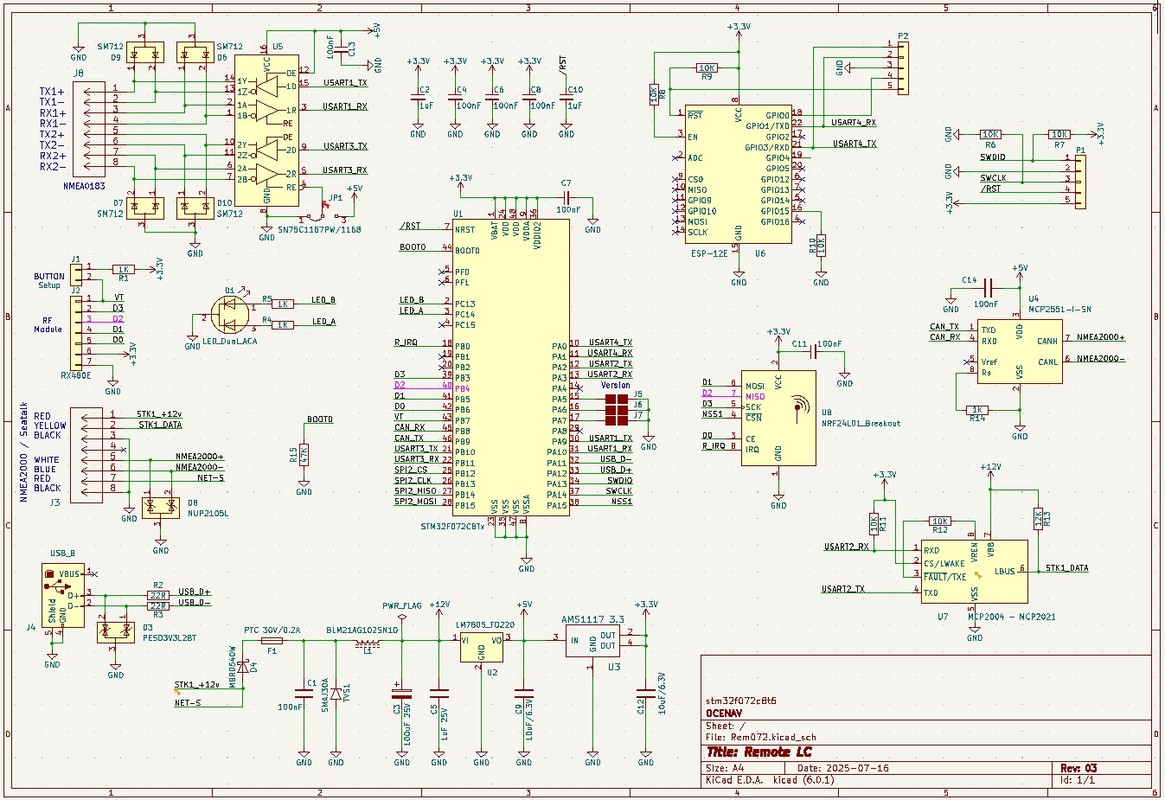Screen dimensions: 1165x800
Task: Click the NRF24L01_Breakout label
Action: (861, 423)
